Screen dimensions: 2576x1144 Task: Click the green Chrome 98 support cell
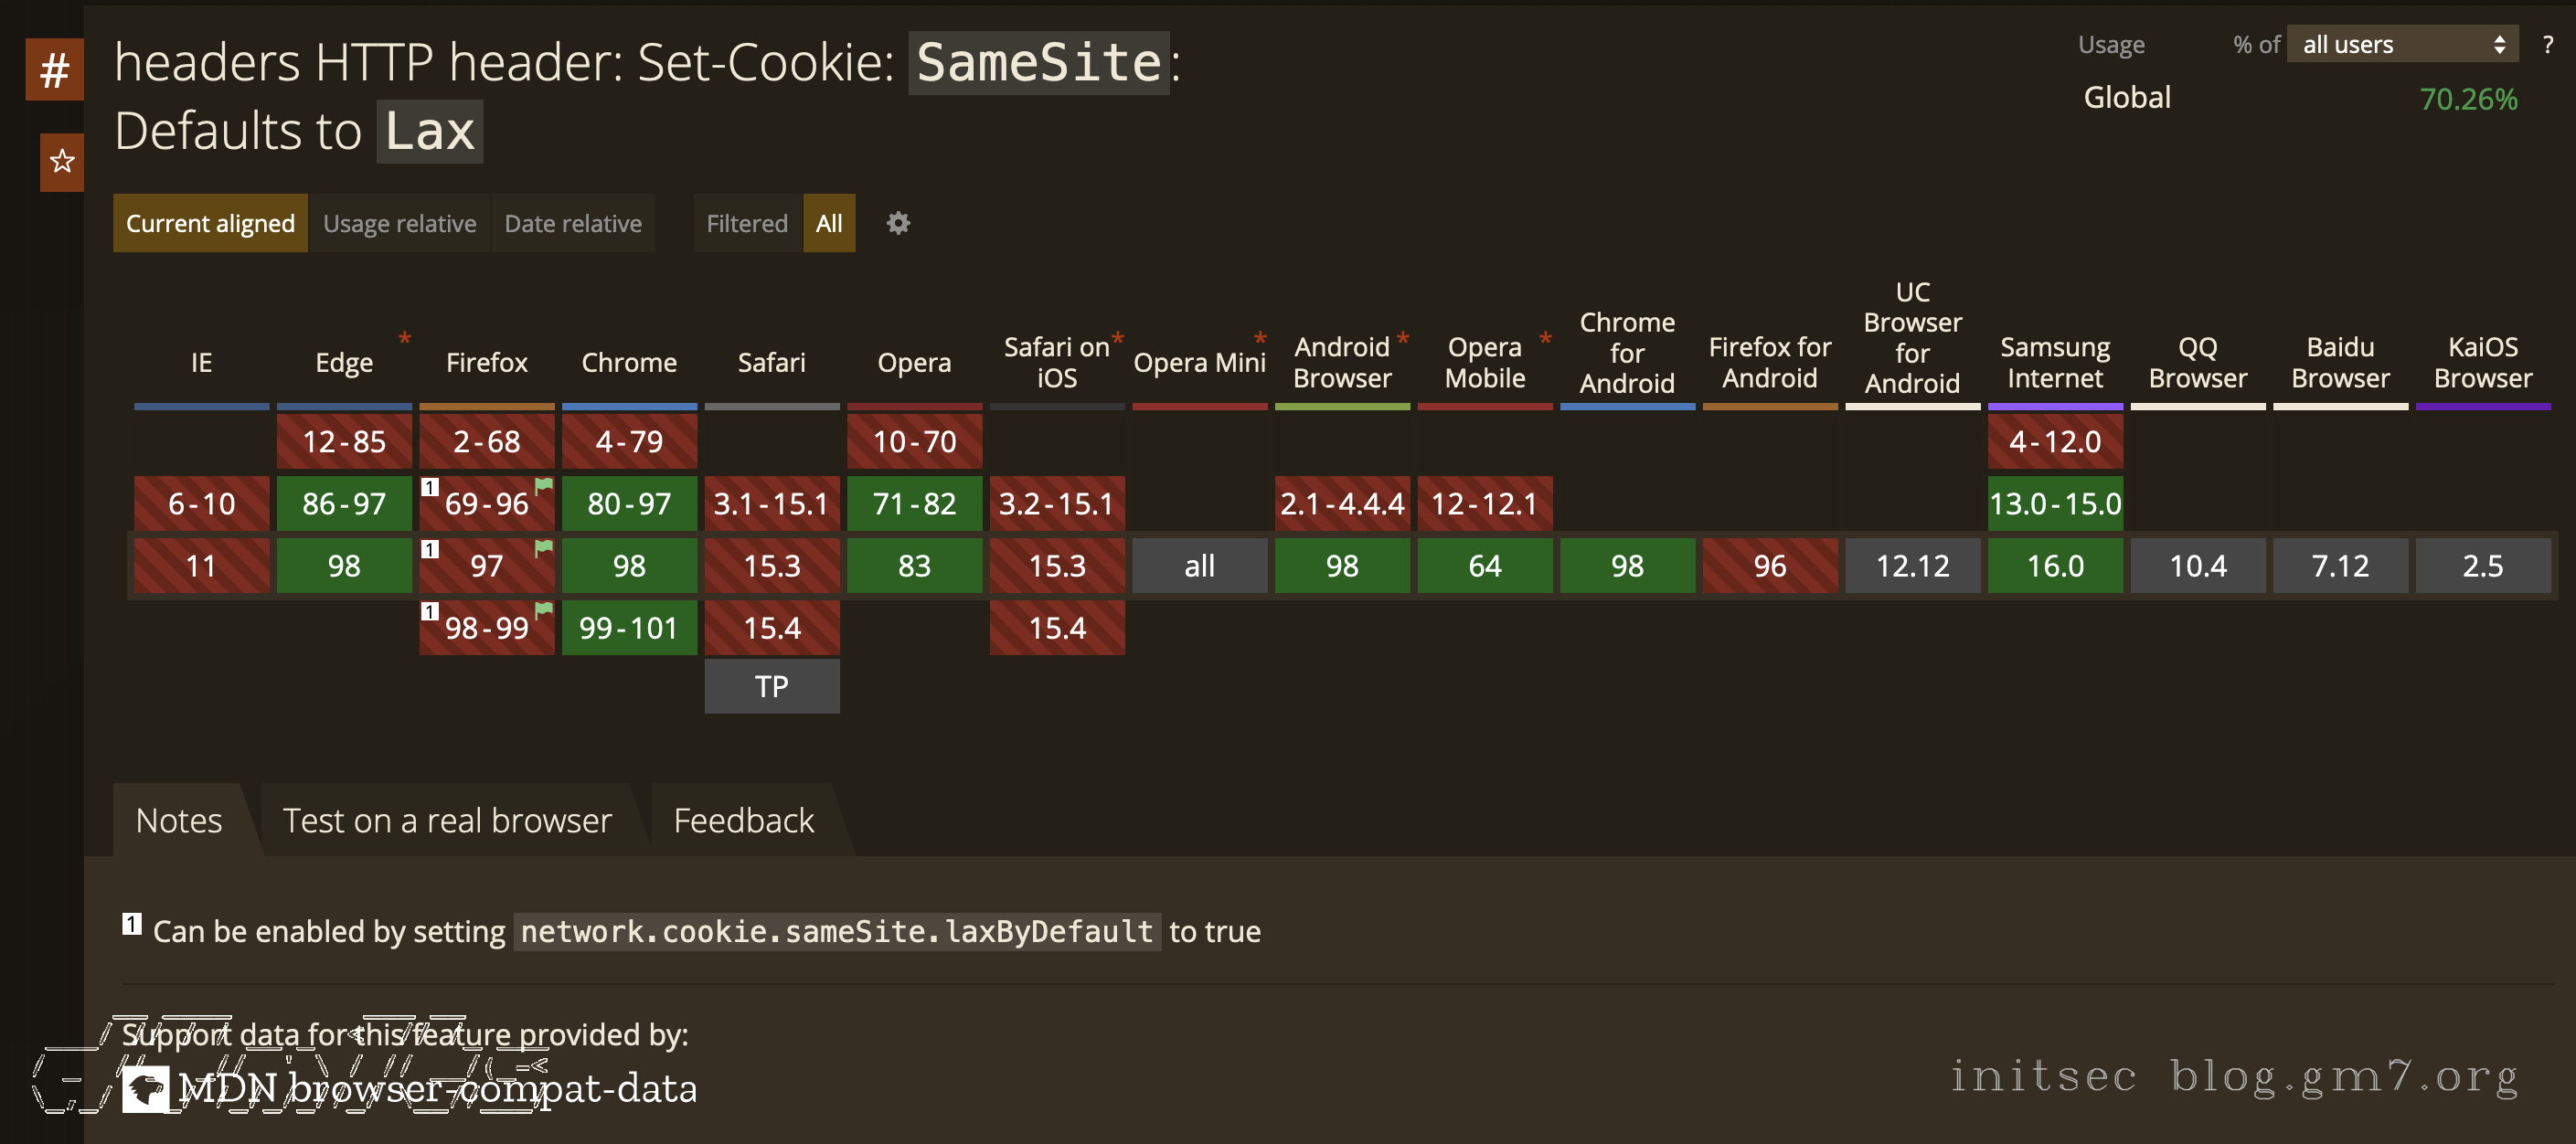(629, 566)
